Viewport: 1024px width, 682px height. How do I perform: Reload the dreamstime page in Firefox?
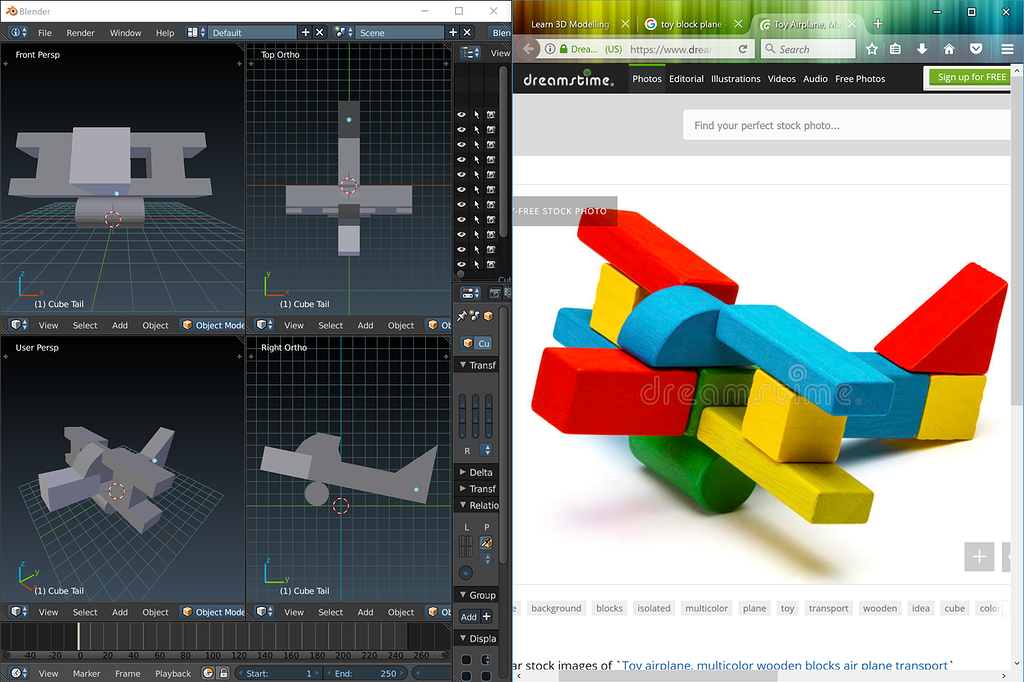pos(743,49)
